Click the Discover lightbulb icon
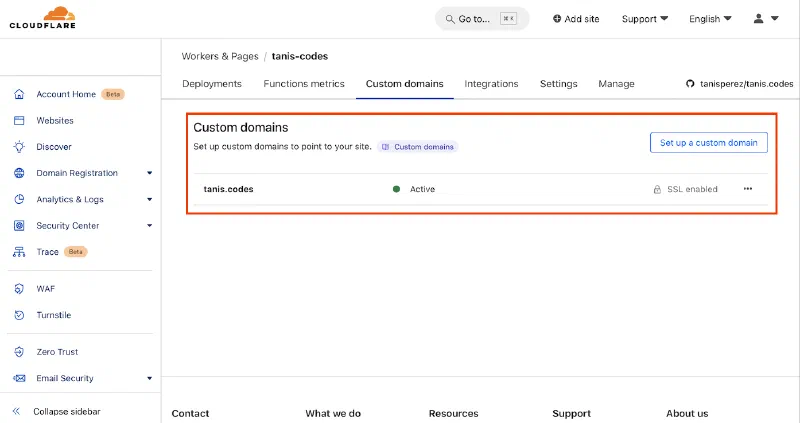800x423 pixels. point(19,147)
